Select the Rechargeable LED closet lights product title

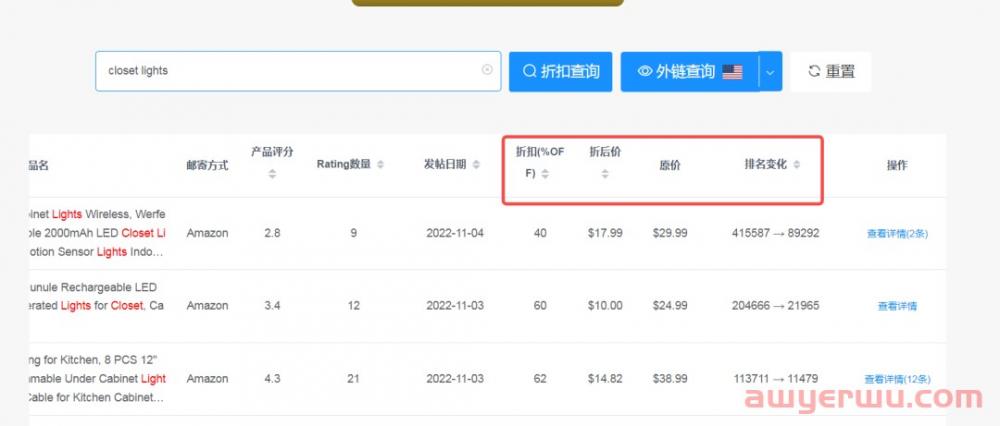[97, 305]
